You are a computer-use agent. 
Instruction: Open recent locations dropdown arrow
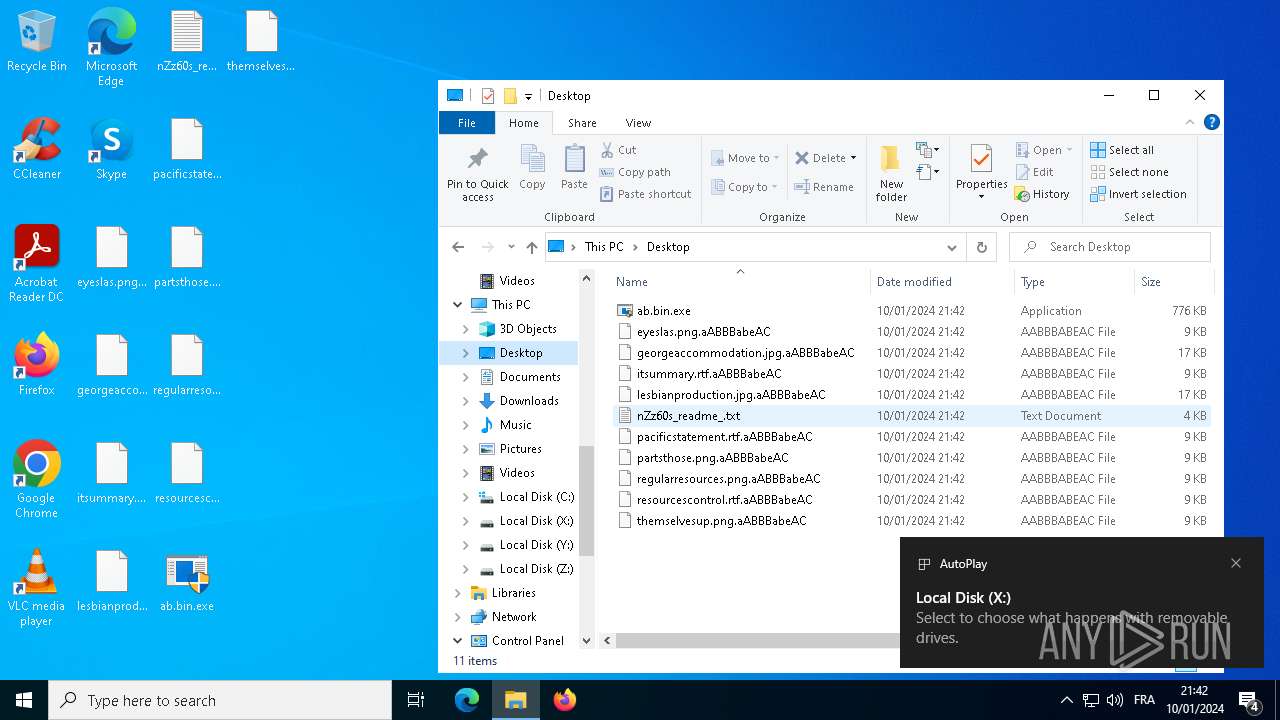[x=511, y=247]
